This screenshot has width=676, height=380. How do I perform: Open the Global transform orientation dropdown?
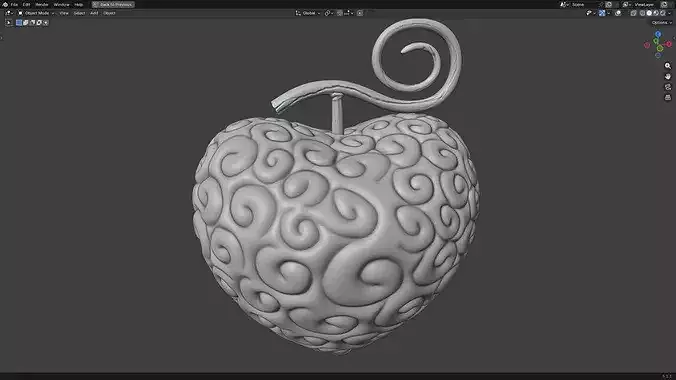tap(308, 13)
